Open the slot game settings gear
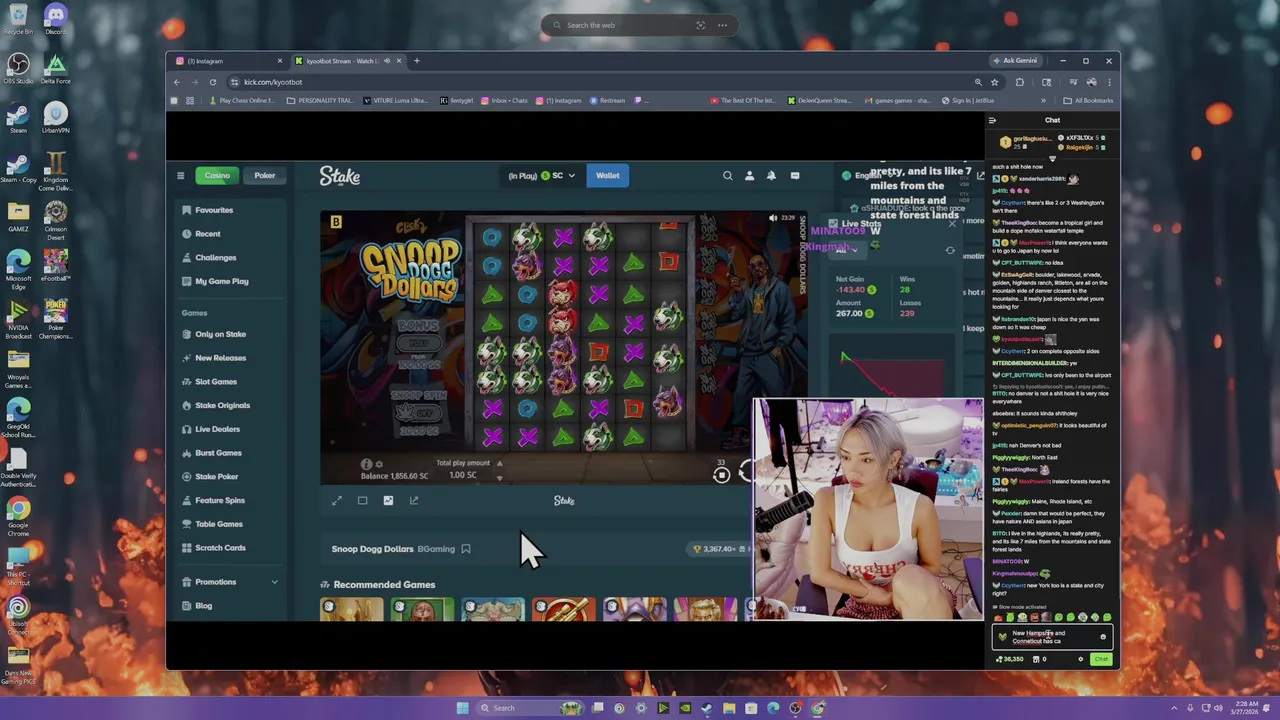1280x720 pixels. [379, 464]
